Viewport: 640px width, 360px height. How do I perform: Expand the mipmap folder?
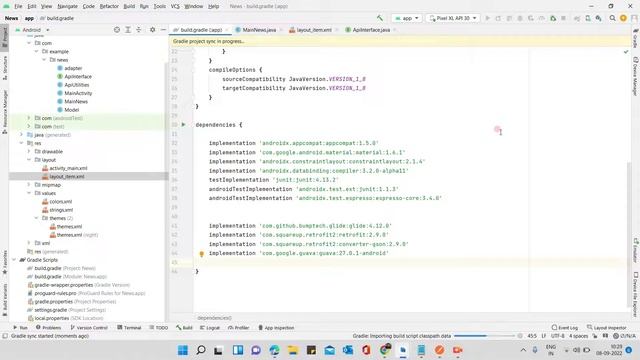tap(29, 185)
